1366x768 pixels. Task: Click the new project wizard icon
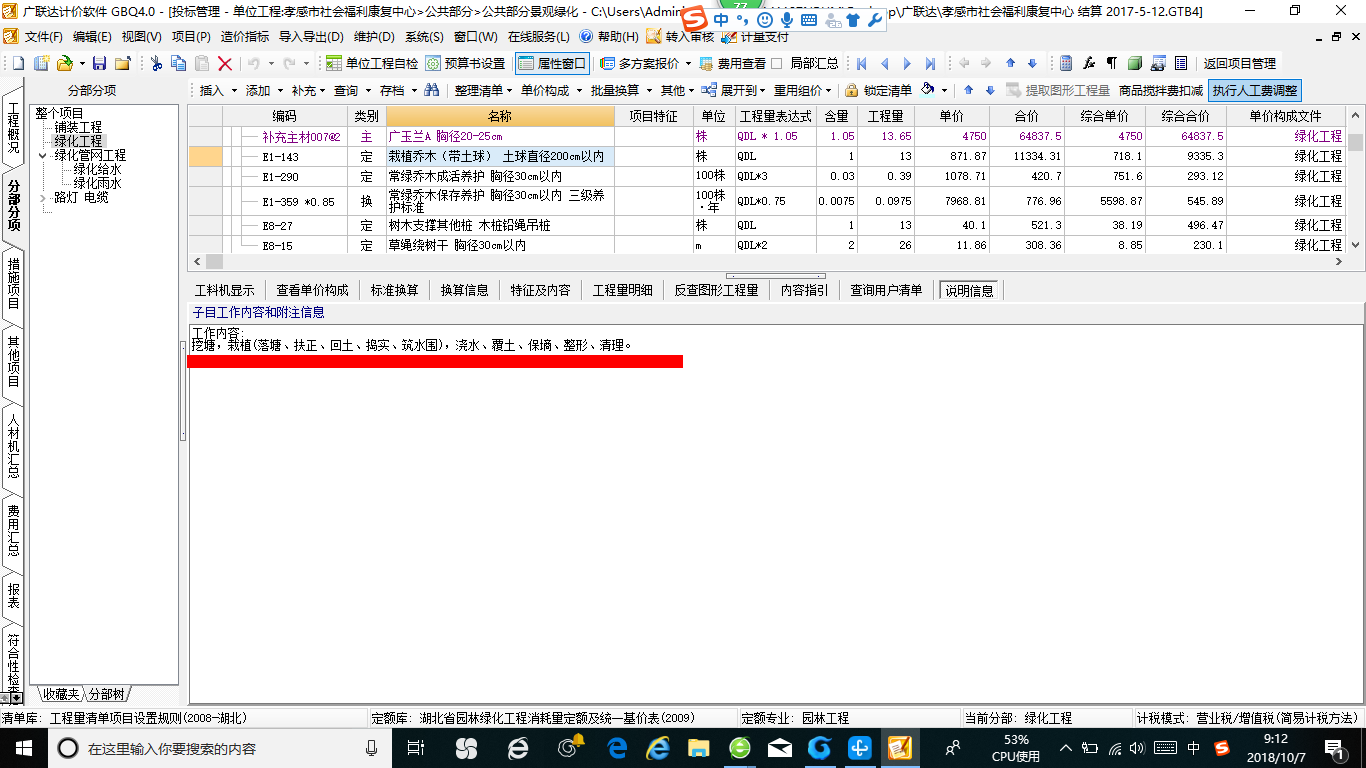coord(41,63)
